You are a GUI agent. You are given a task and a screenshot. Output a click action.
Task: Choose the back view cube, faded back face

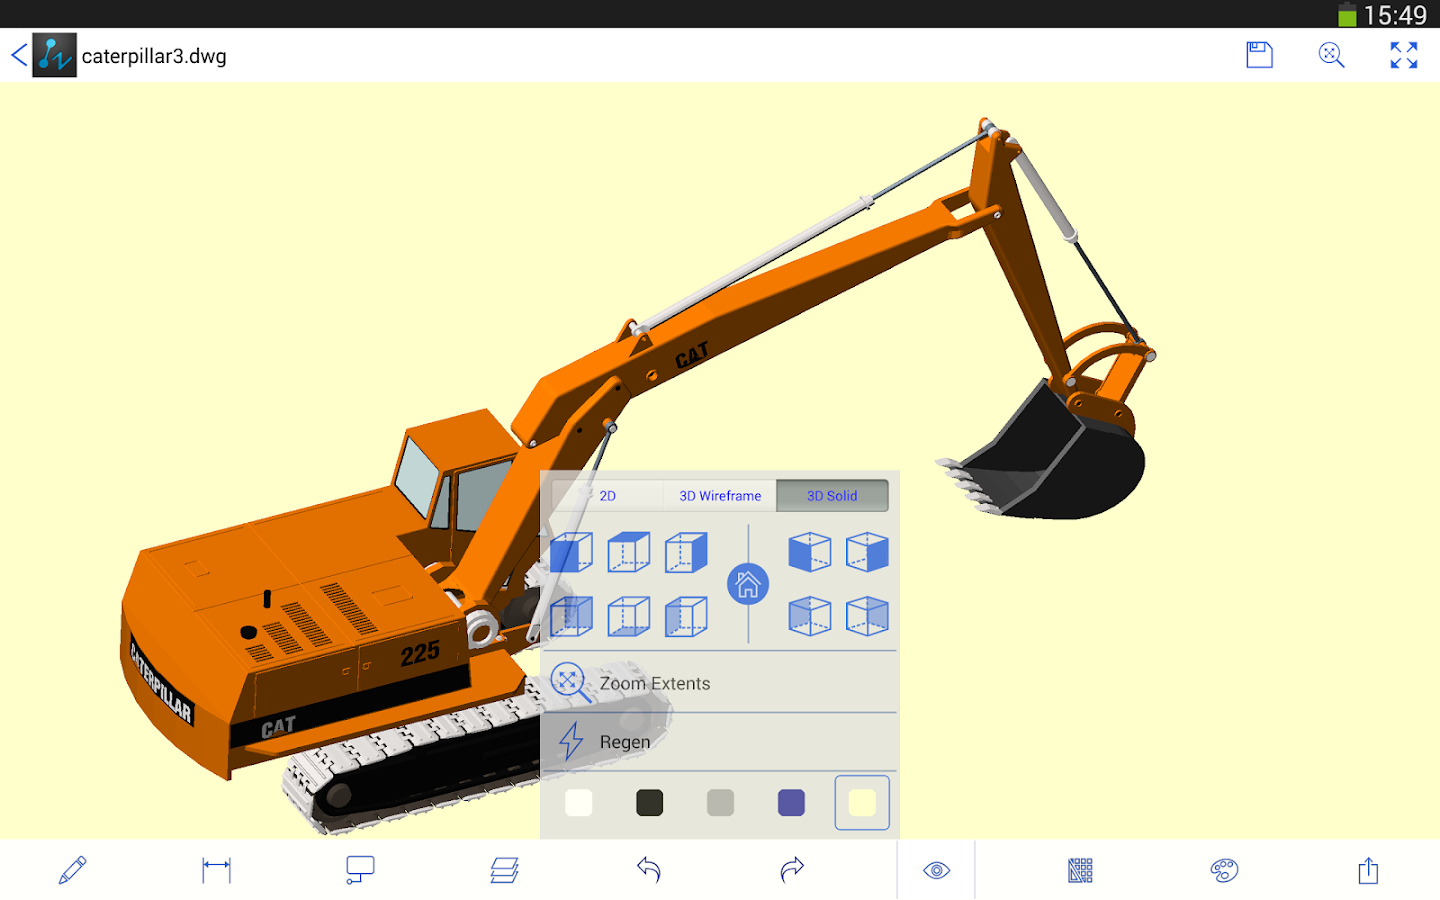click(572, 616)
